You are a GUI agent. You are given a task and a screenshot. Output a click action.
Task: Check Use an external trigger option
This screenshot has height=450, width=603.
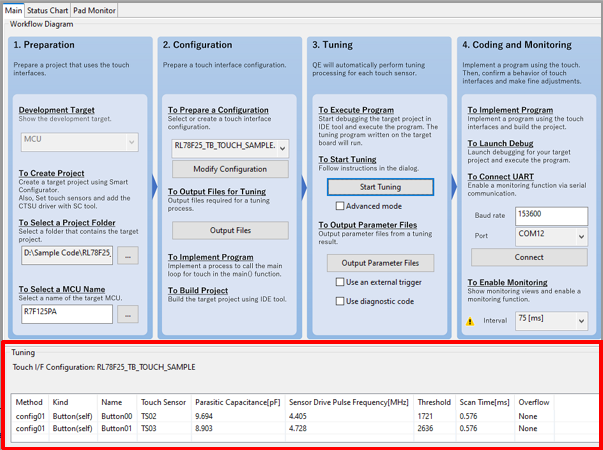point(340,283)
